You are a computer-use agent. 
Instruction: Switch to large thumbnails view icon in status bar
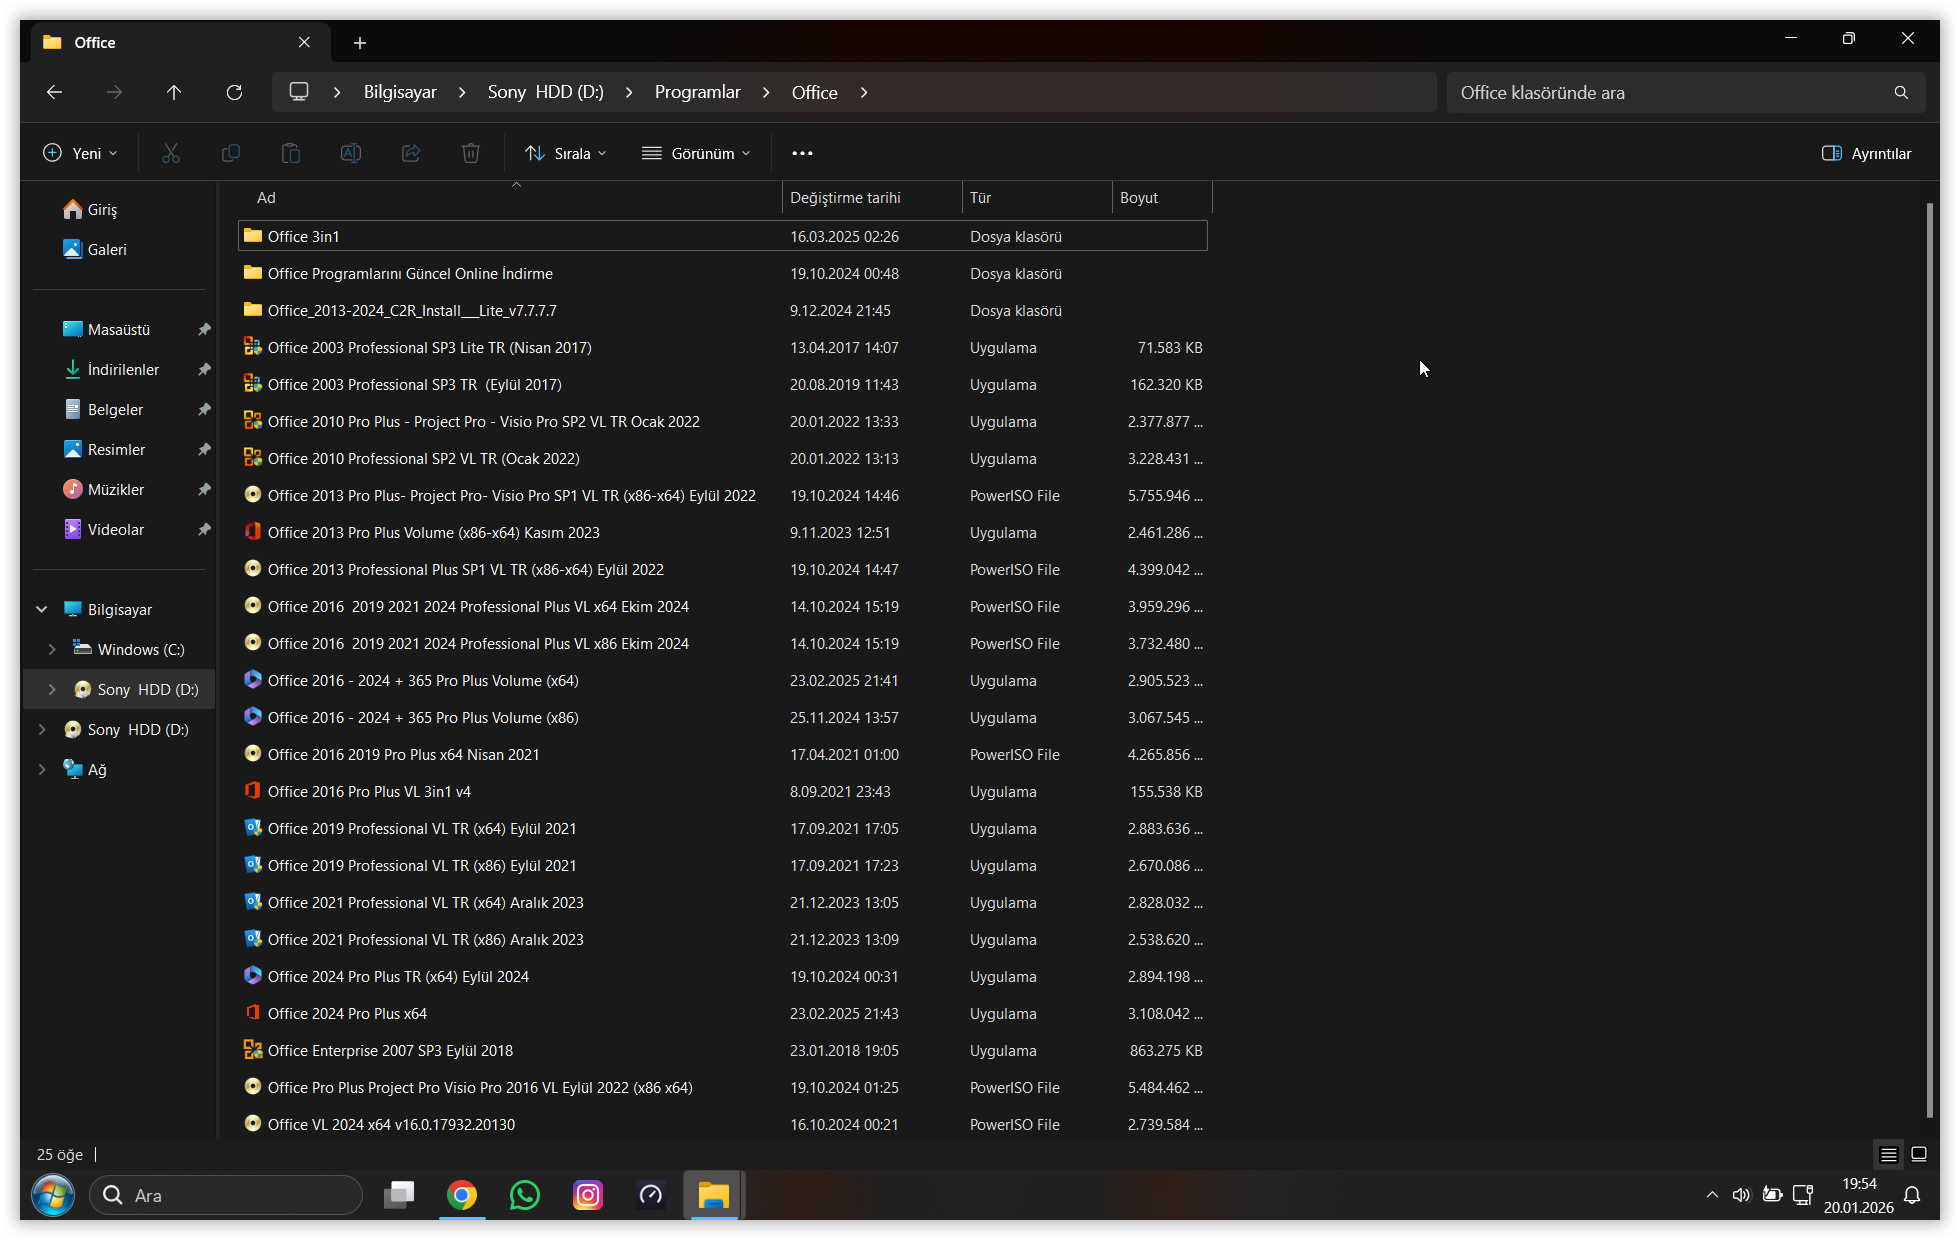tap(1919, 1155)
